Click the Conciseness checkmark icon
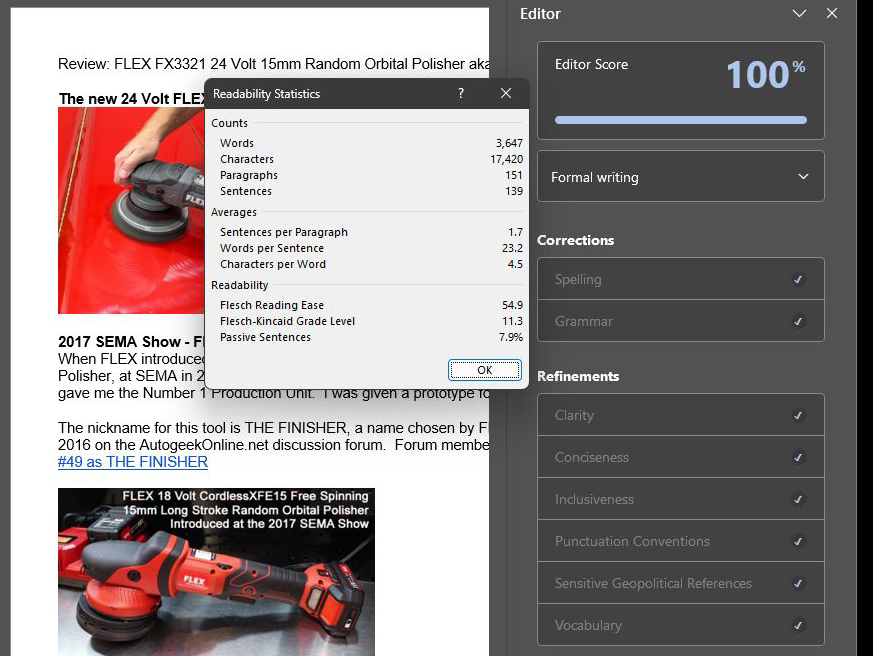Image resolution: width=873 pixels, height=656 pixels. [798, 457]
